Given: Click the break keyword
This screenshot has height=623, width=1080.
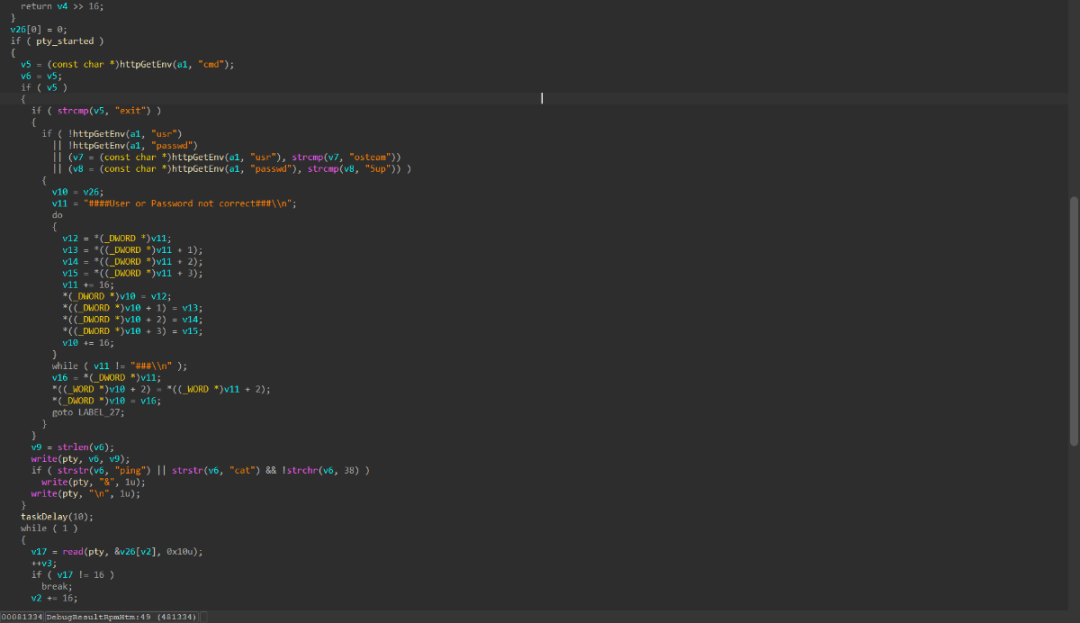Looking at the screenshot, I should pos(56,587).
